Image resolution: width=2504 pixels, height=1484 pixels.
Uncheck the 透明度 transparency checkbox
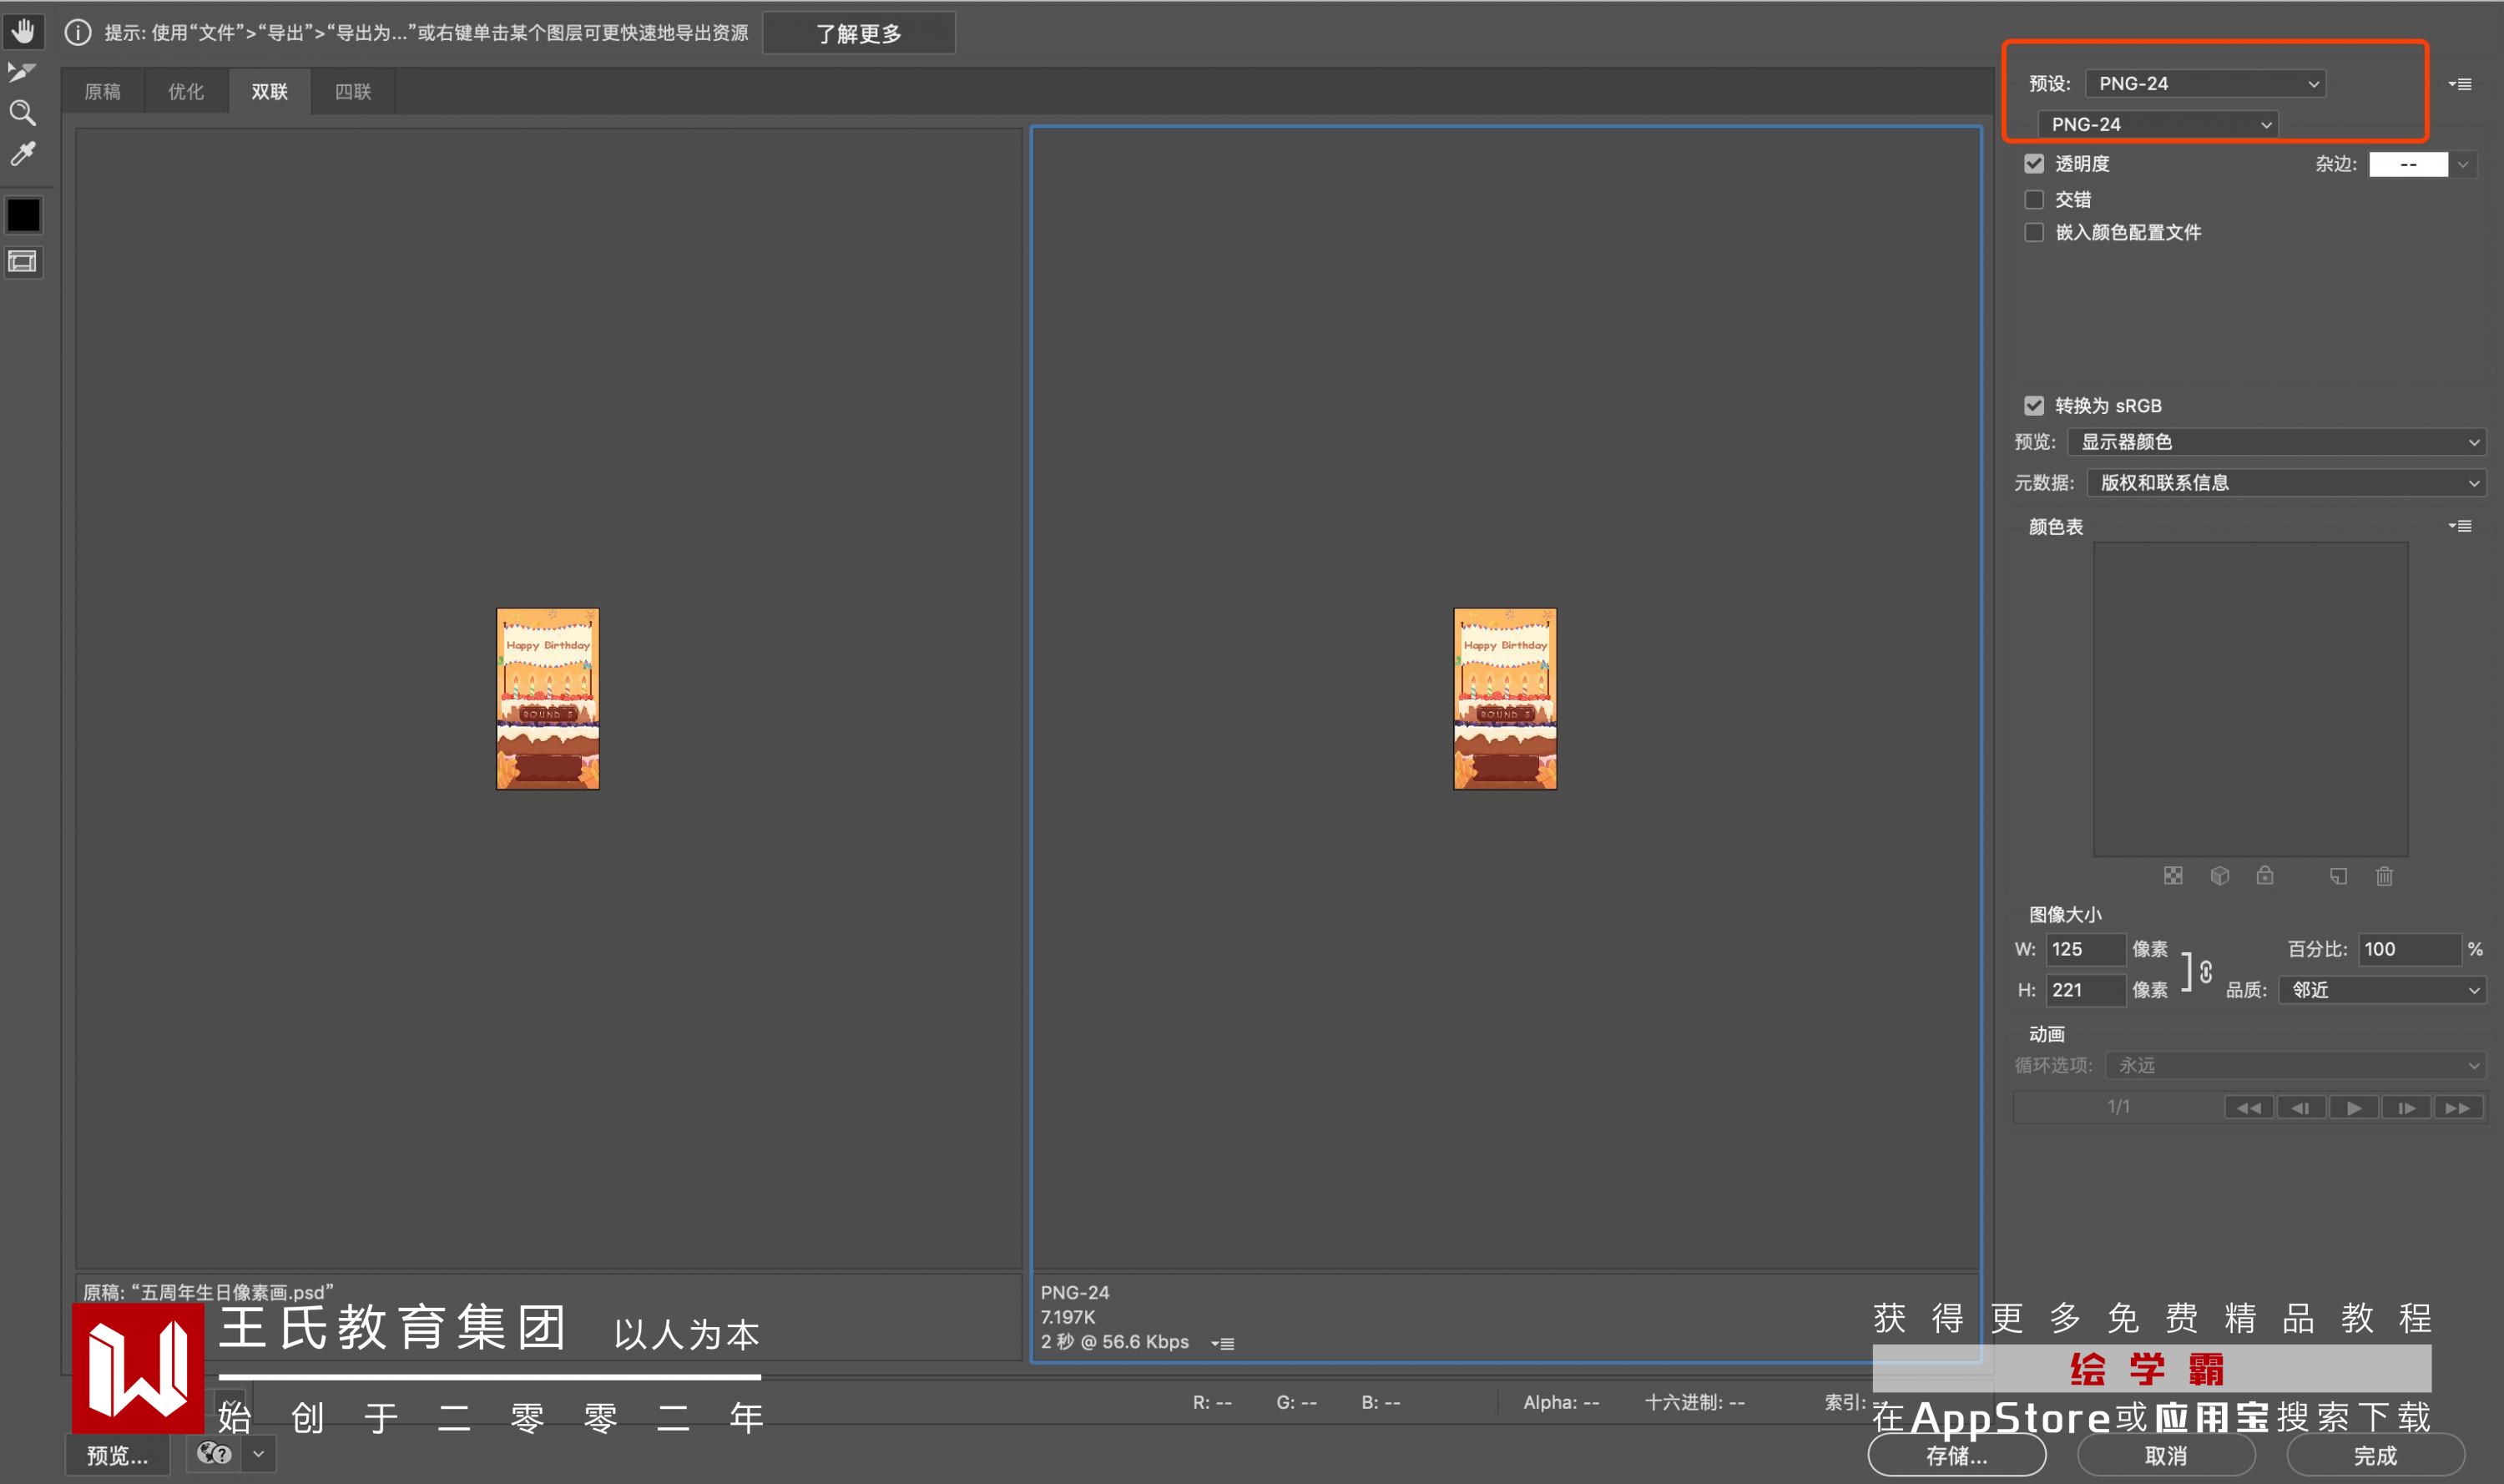click(x=2034, y=164)
